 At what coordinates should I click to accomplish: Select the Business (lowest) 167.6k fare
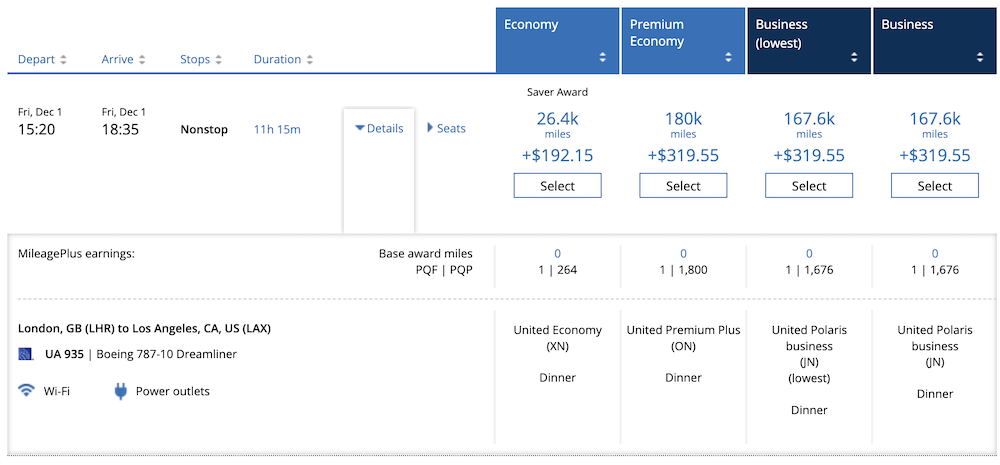(809, 186)
